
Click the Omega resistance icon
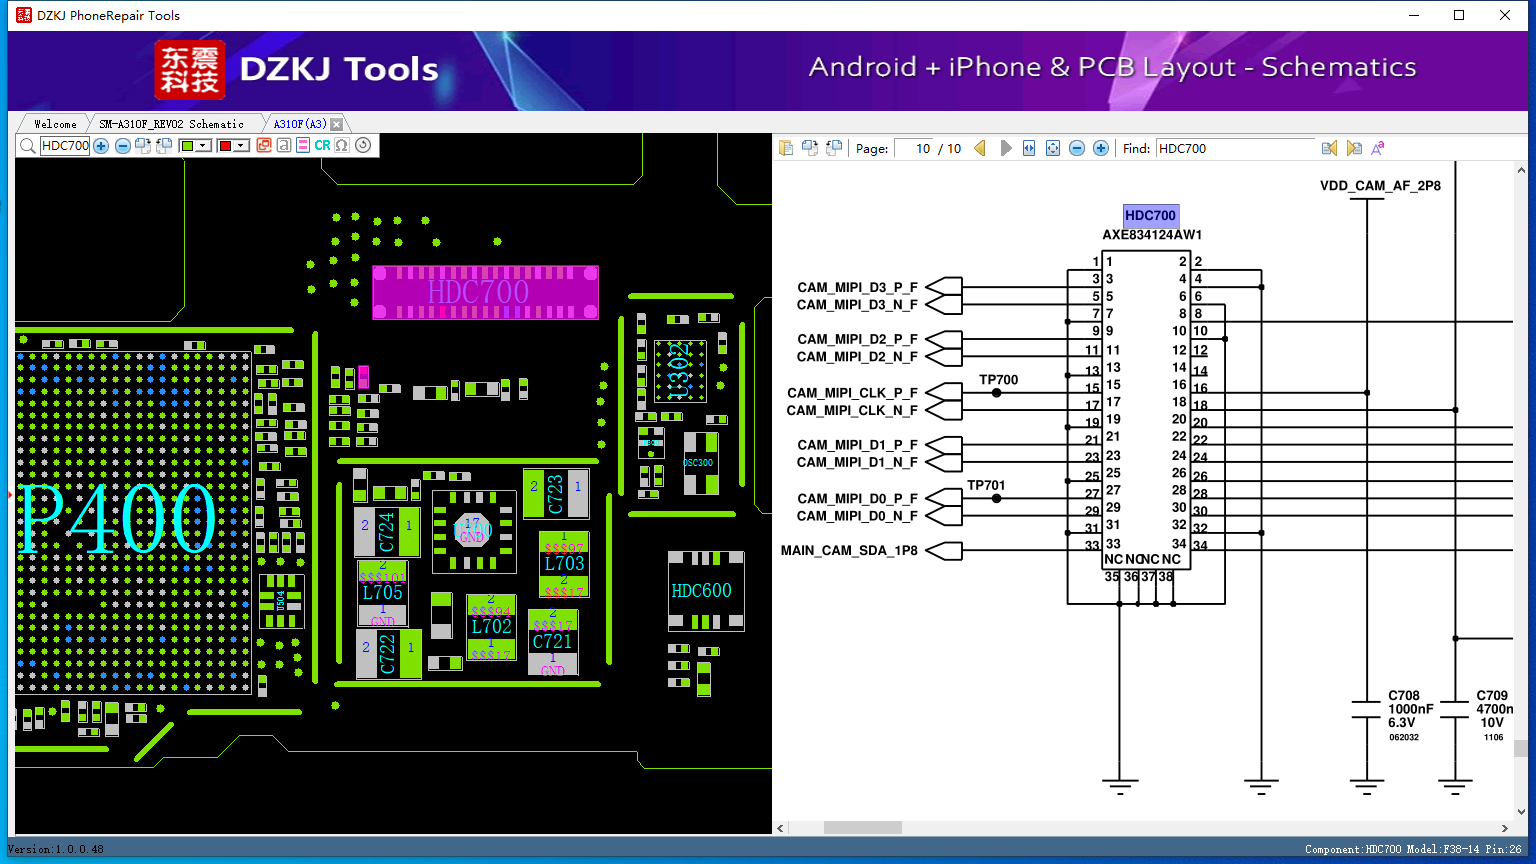[342, 146]
